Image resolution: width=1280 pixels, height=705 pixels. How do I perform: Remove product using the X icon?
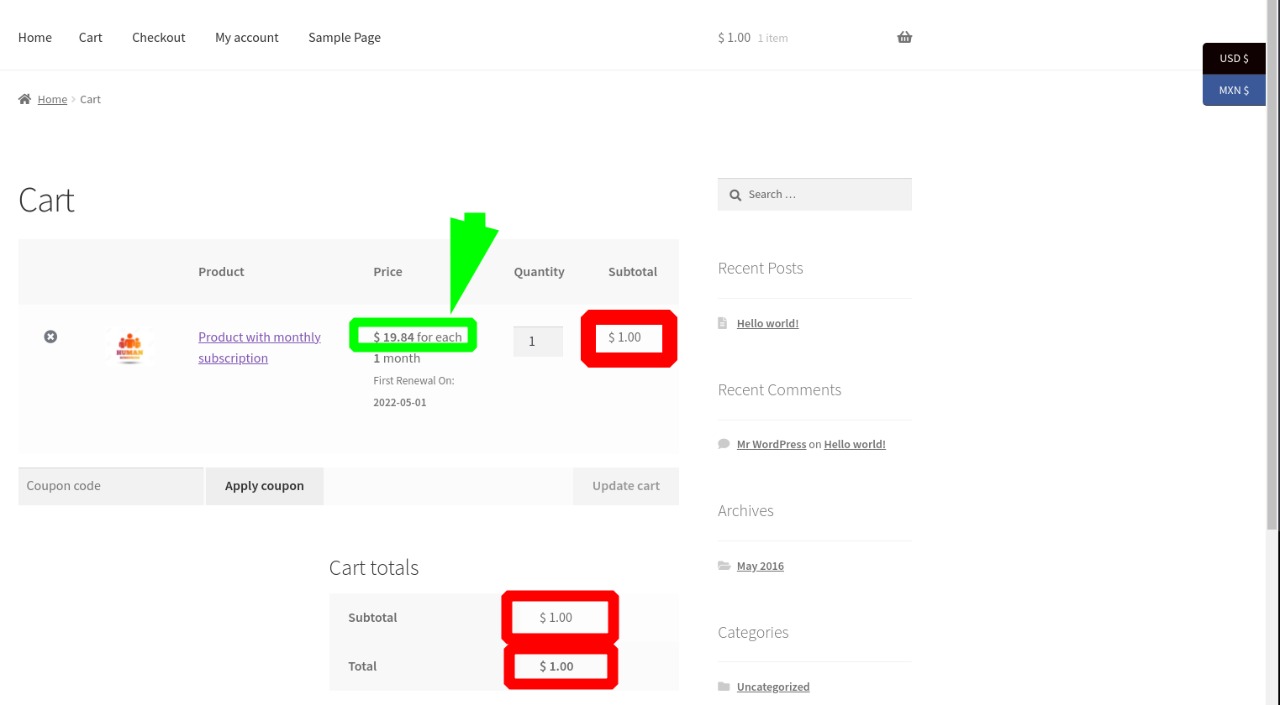[50, 337]
